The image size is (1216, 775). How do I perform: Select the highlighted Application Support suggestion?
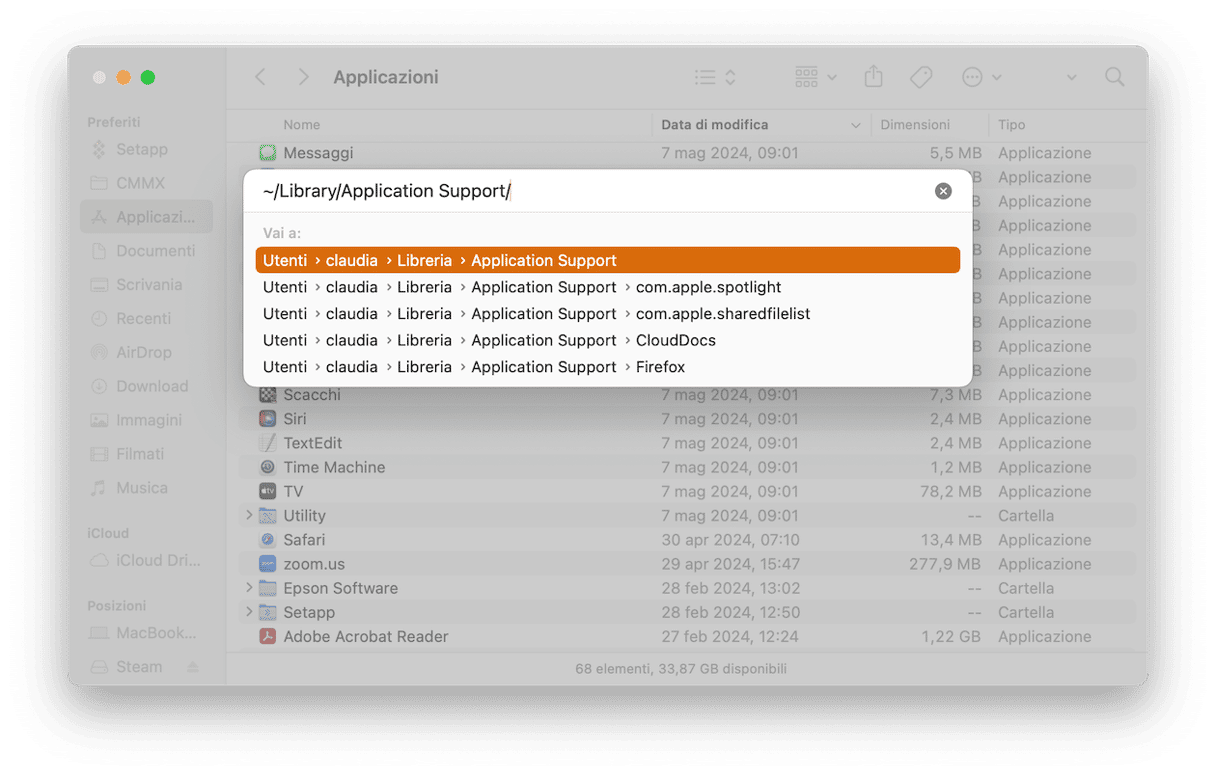[x=607, y=260]
